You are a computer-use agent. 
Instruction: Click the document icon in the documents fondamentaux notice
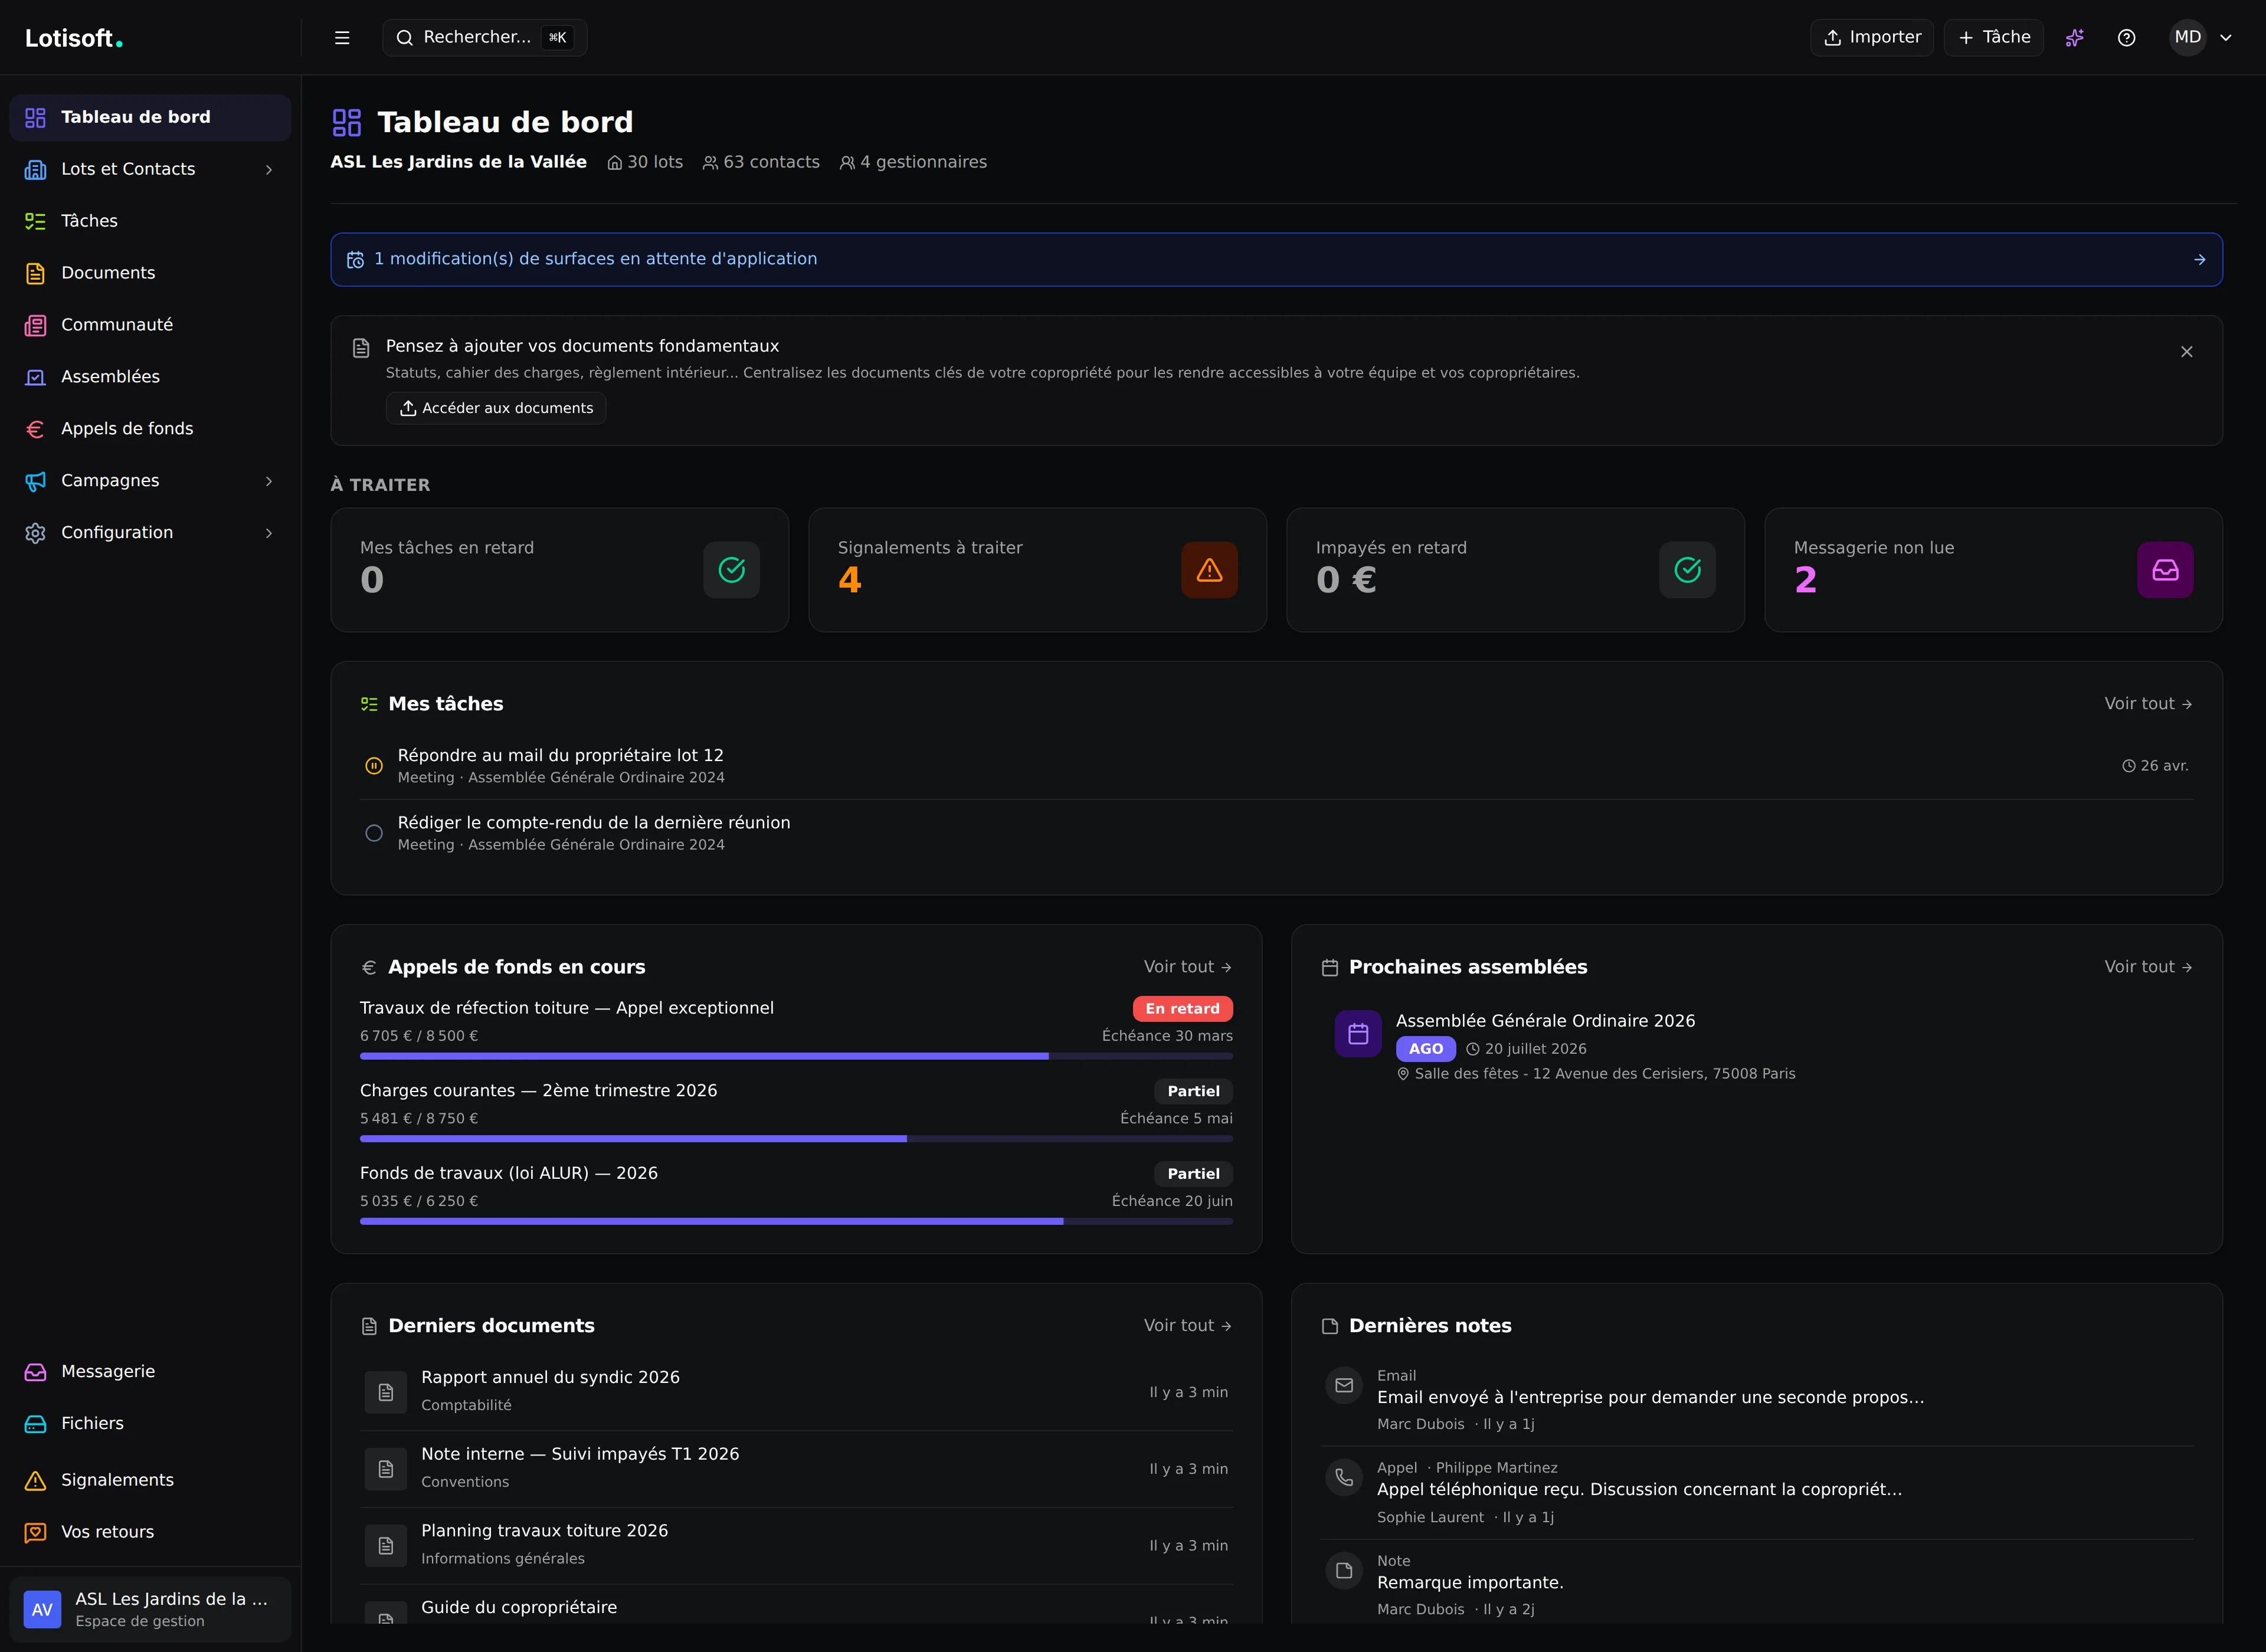(x=361, y=348)
